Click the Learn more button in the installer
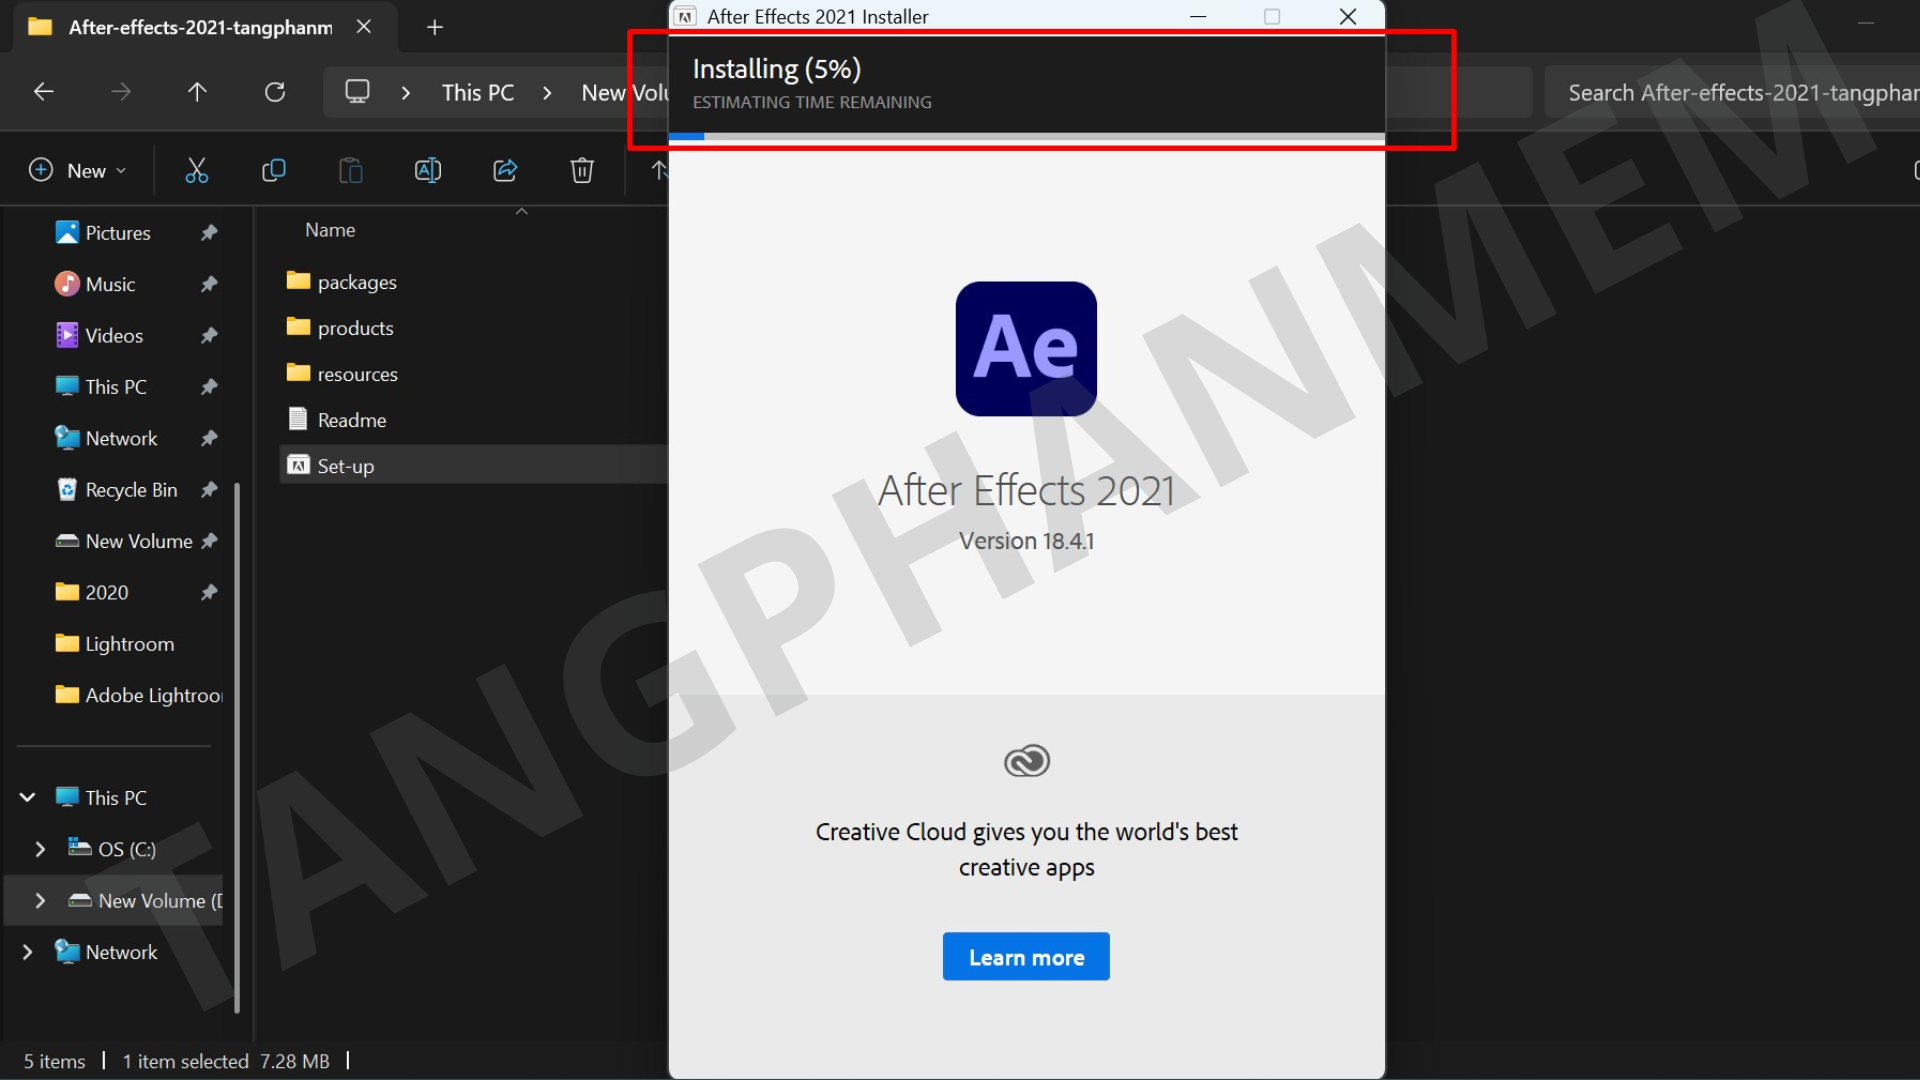1920x1080 pixels. coord(1025,956)
